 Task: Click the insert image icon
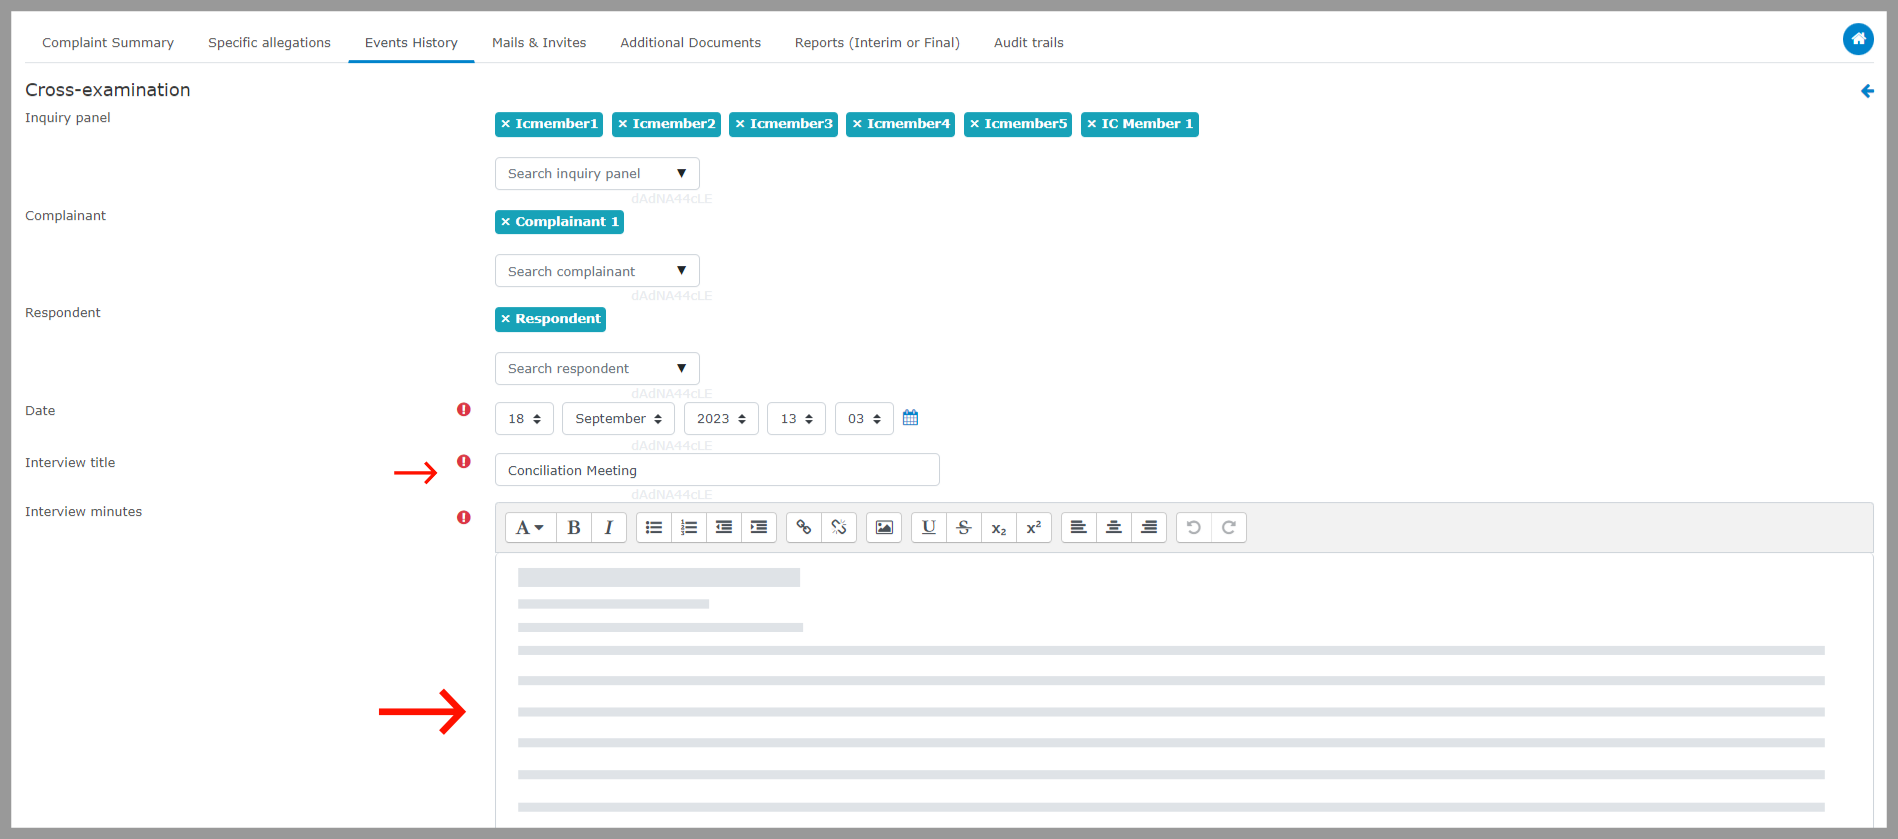point(884,528)
